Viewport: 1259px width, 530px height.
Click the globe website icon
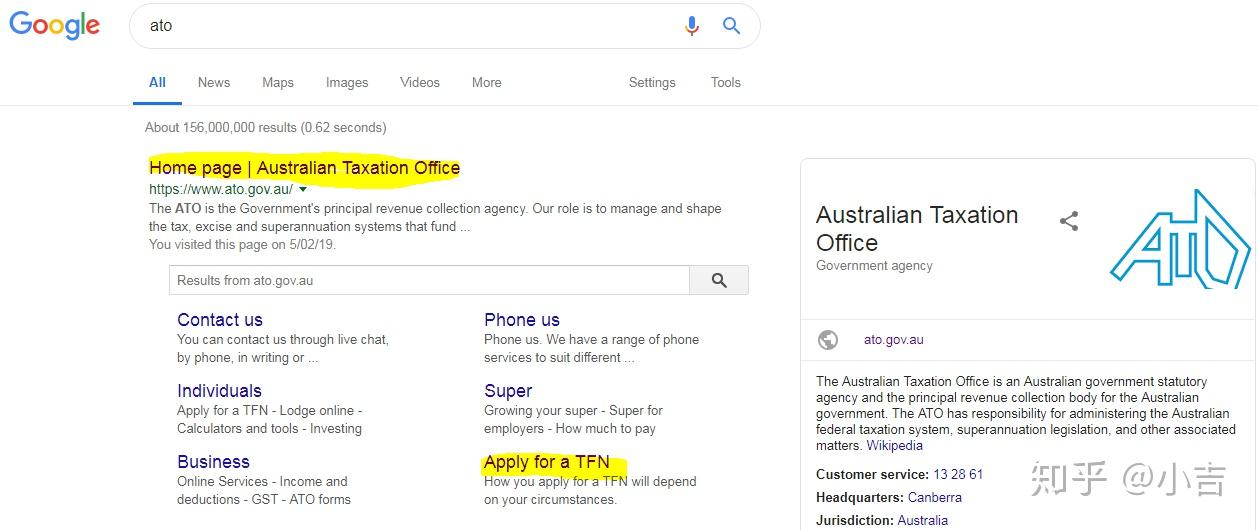click(x=828, y=340)
